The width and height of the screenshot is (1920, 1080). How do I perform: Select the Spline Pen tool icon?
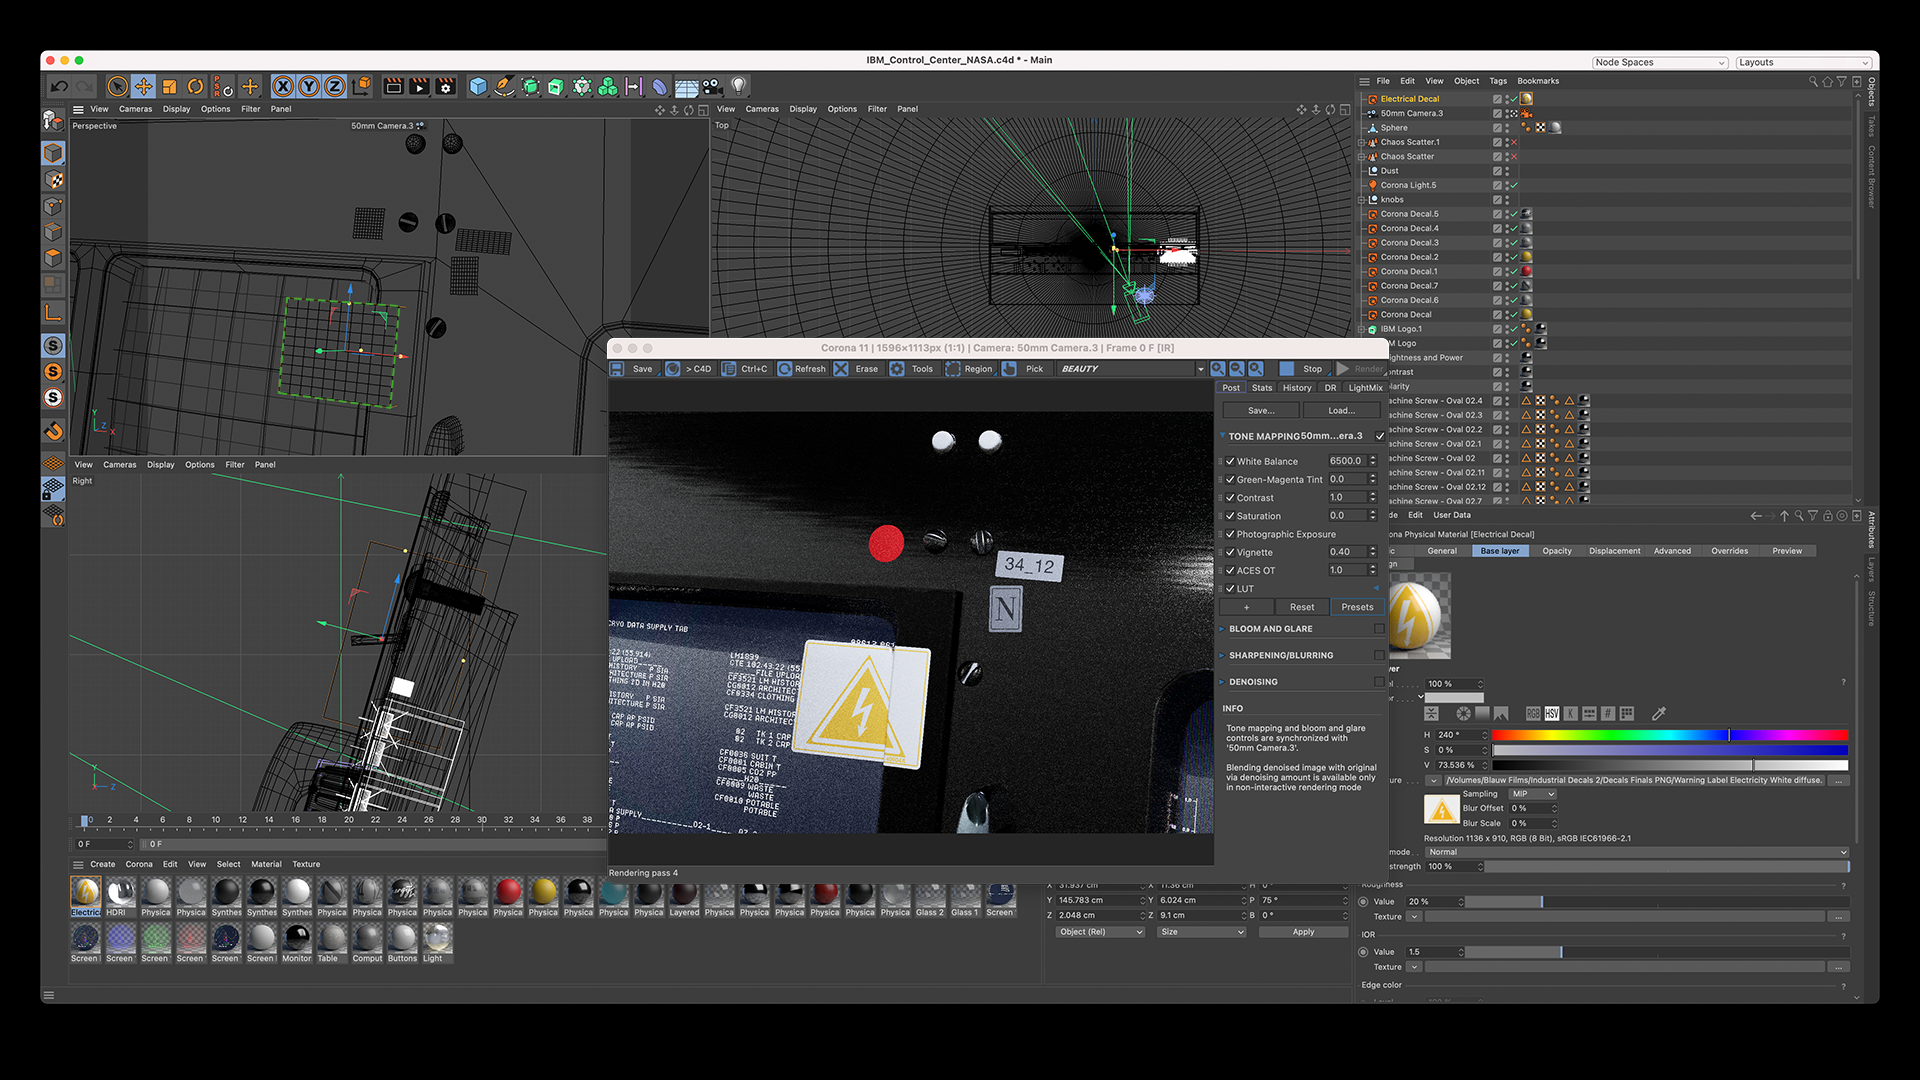tap(504, 87)
